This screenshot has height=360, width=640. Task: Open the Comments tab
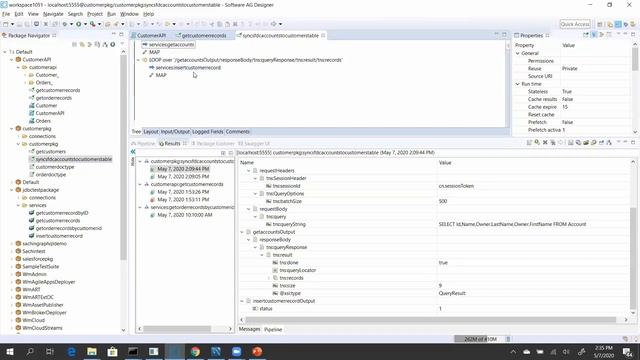click(238, 132)
